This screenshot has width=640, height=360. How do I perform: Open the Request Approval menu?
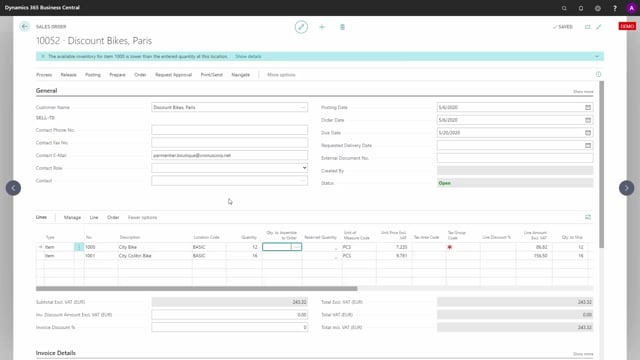173,75
